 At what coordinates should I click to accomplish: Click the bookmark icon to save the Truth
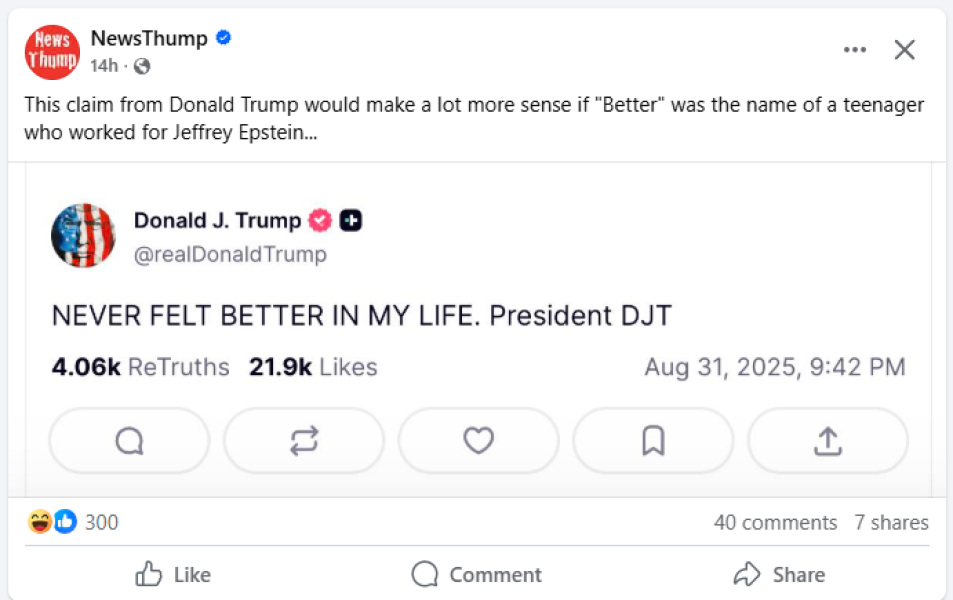[653, 440]
